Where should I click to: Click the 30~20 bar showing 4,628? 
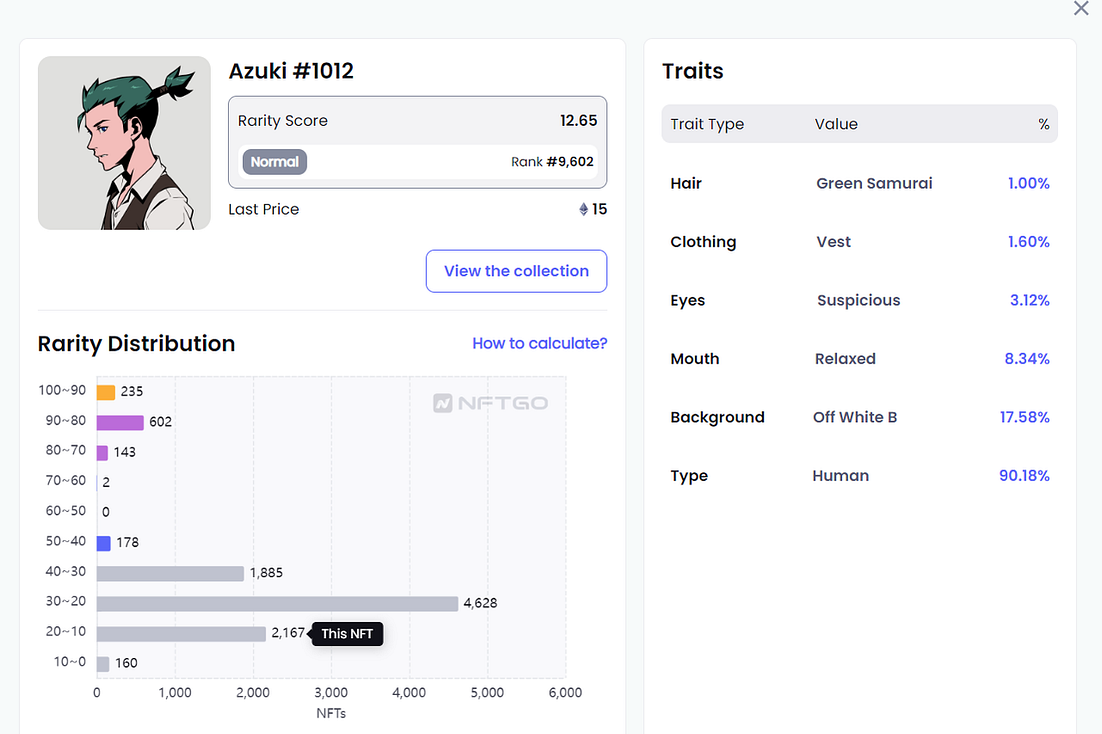[x=278, y=603]
